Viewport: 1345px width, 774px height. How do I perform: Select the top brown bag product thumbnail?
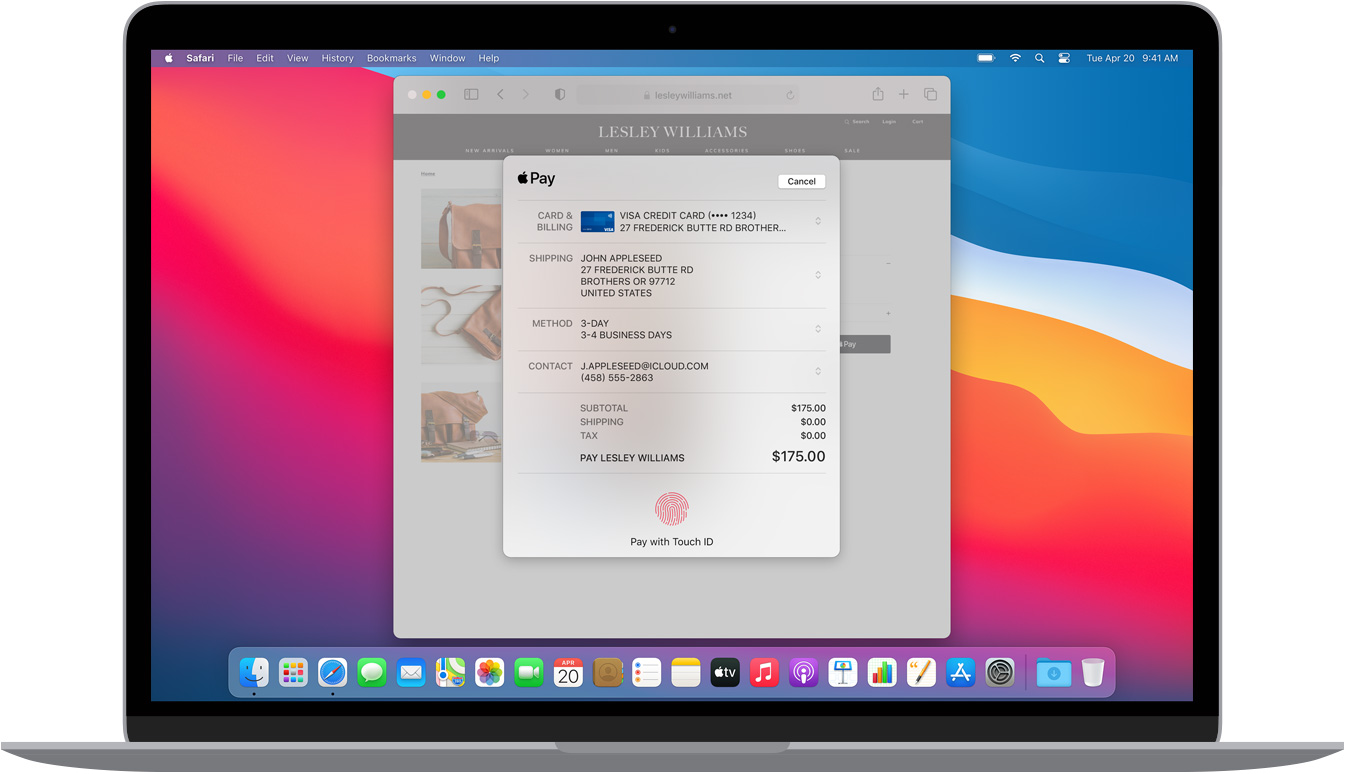[x=461, y=229]
